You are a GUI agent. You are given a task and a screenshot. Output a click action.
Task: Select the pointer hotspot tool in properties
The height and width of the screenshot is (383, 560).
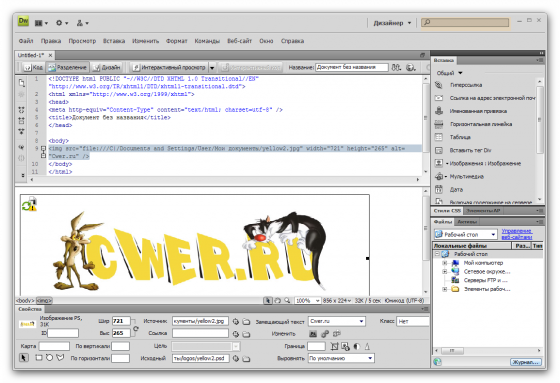(x=24, y=357)
